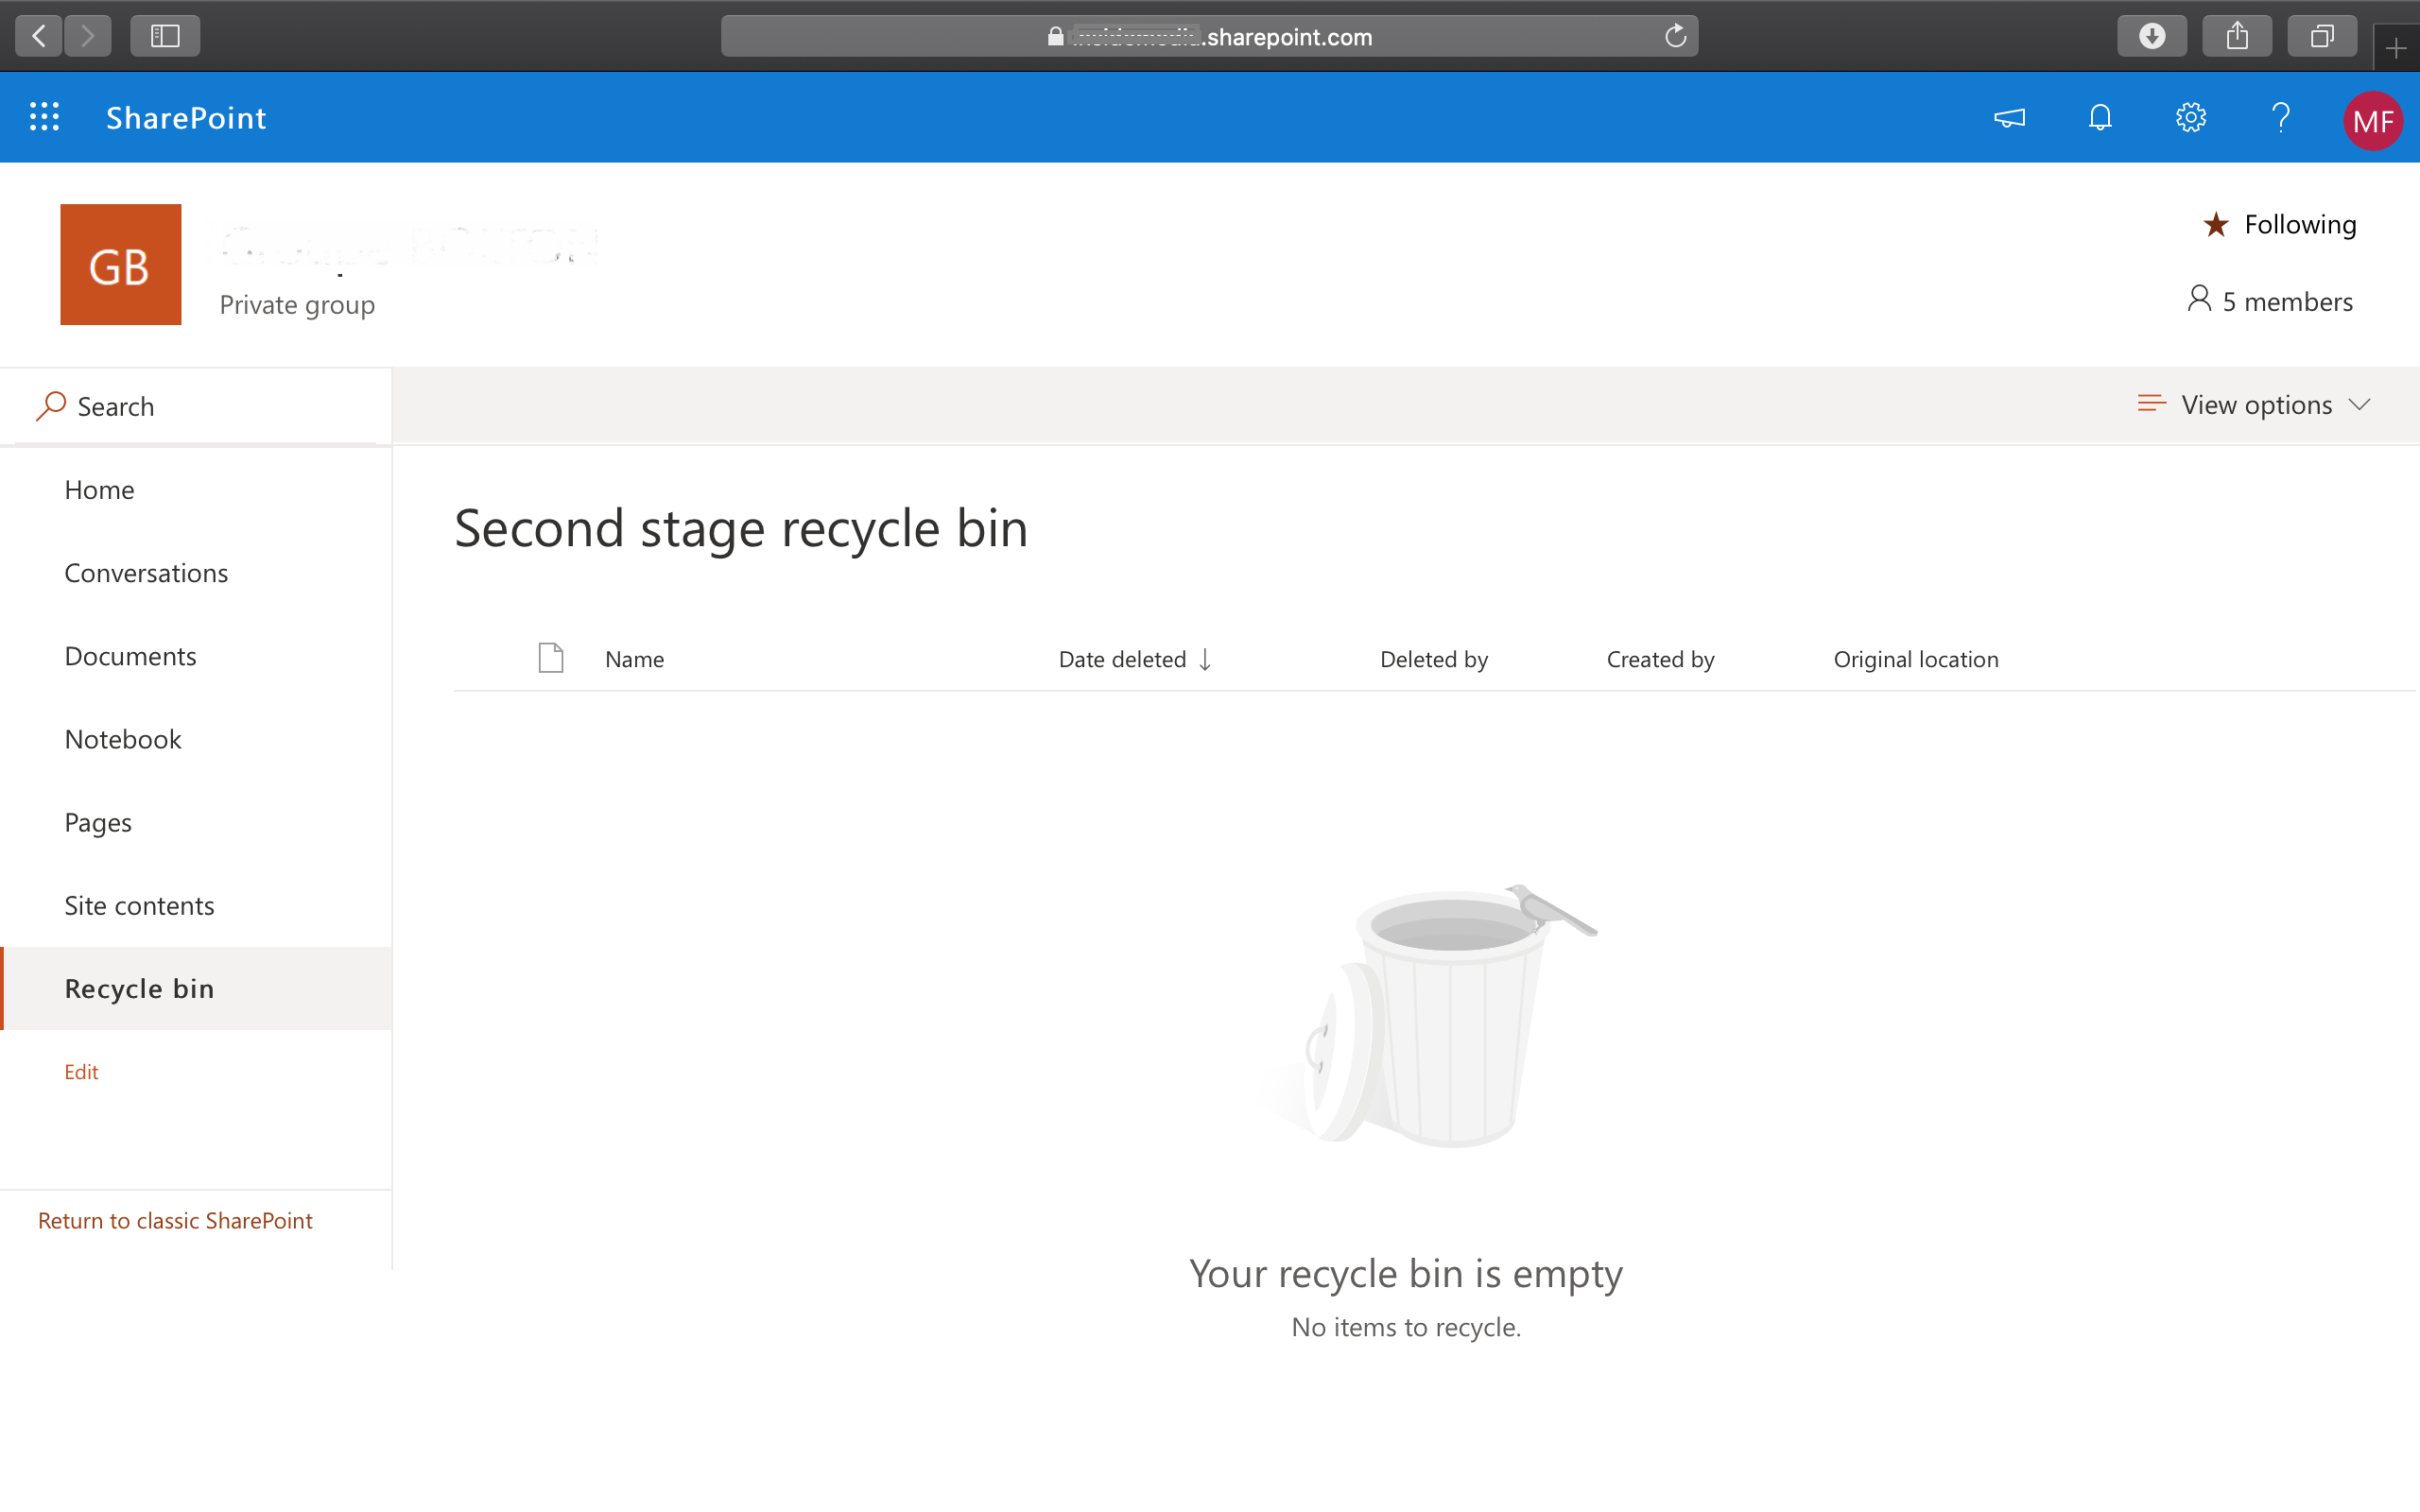Switch to the Conversations section

coord(146,572)
